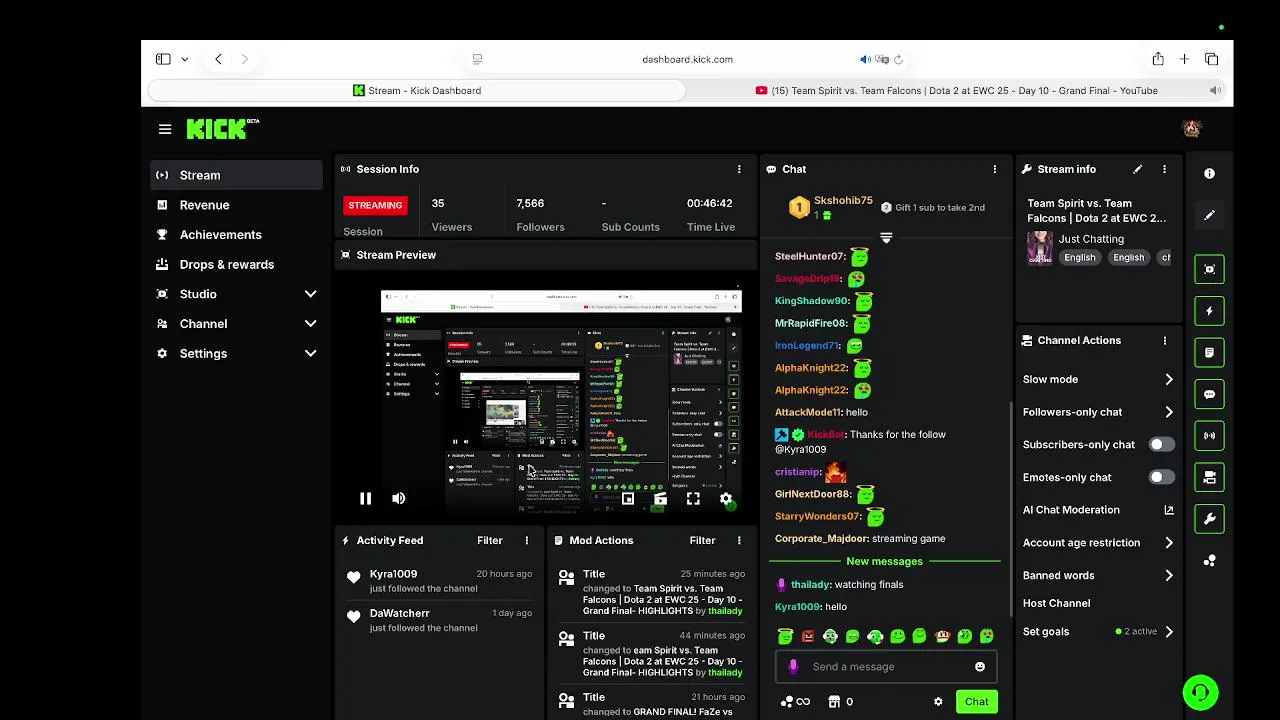Open Activity Feed three-dot menu
The image size is (1280, 720).
click(x=527, y=540)
